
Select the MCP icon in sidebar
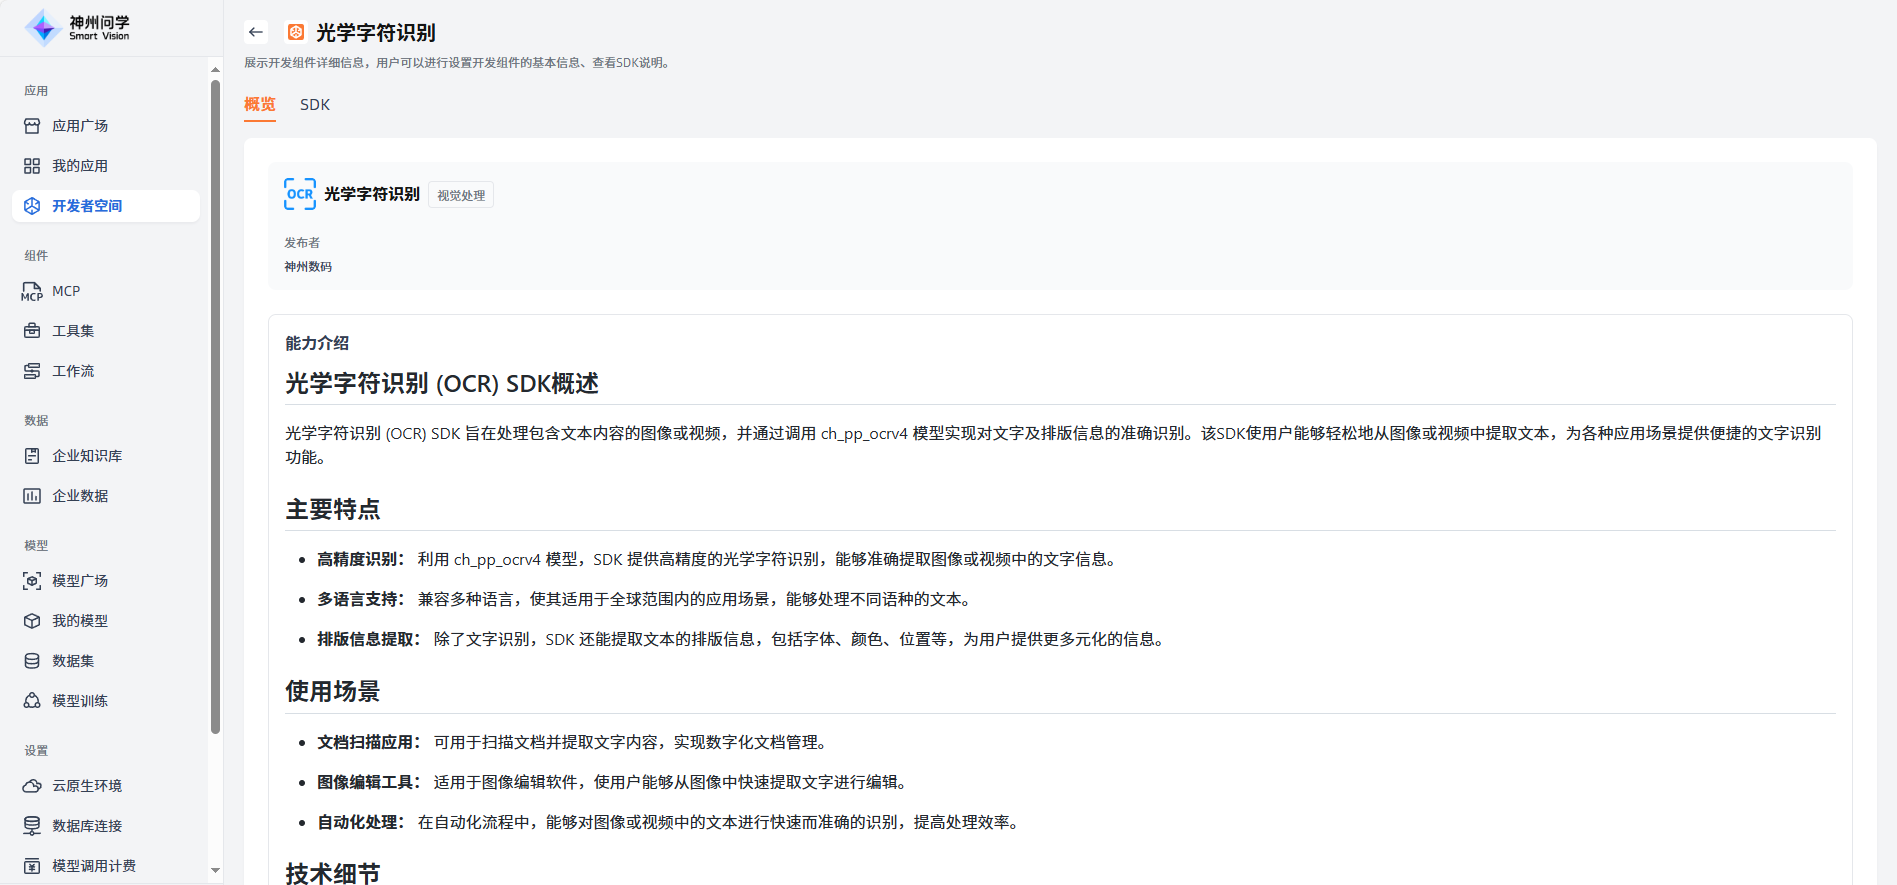(32, 292)
